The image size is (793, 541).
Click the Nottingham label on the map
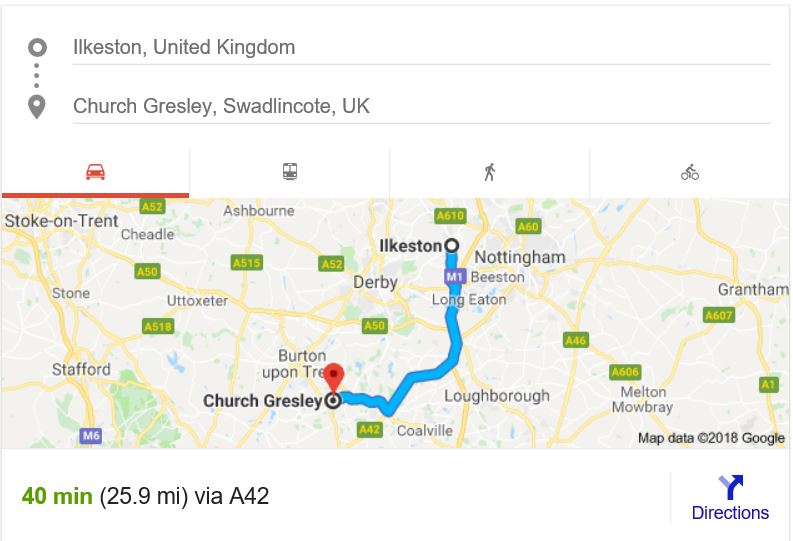click(520, 257)
